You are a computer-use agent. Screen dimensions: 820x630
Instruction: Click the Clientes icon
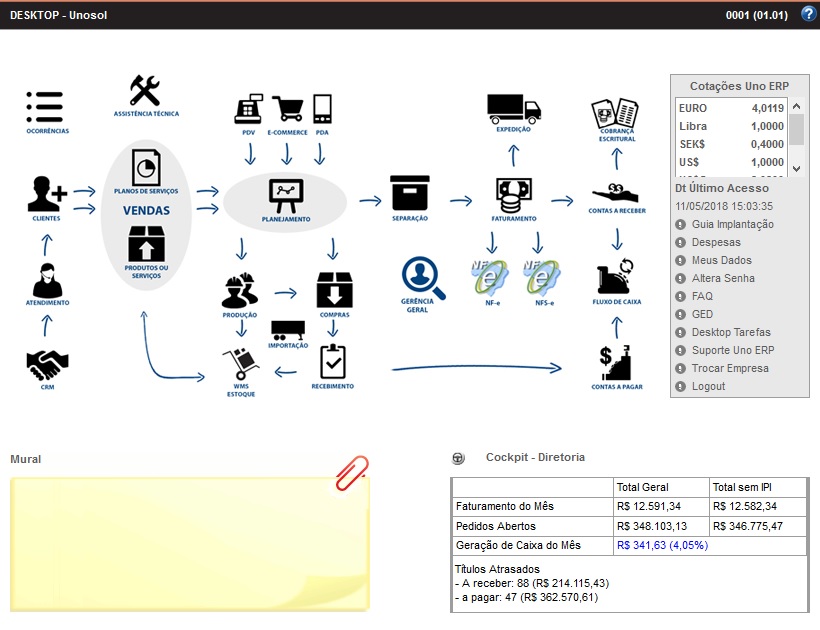pos(47,194)
